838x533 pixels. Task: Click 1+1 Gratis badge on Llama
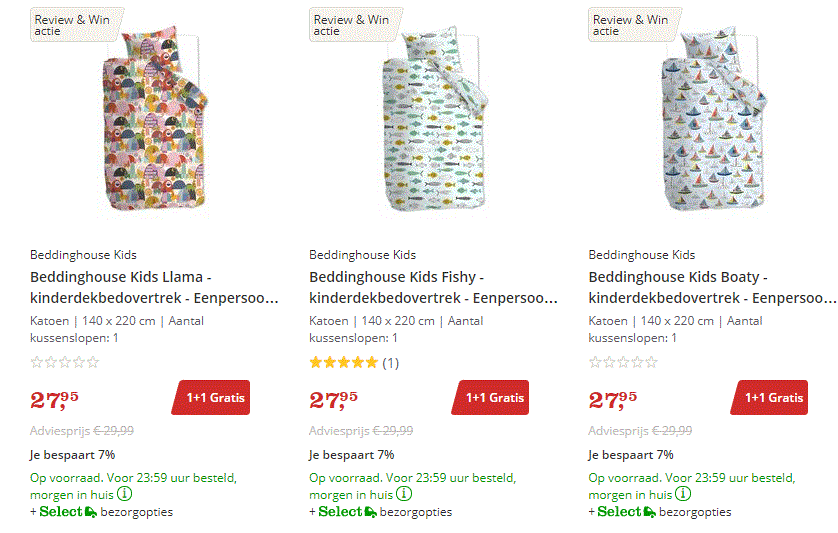(211, 398)
